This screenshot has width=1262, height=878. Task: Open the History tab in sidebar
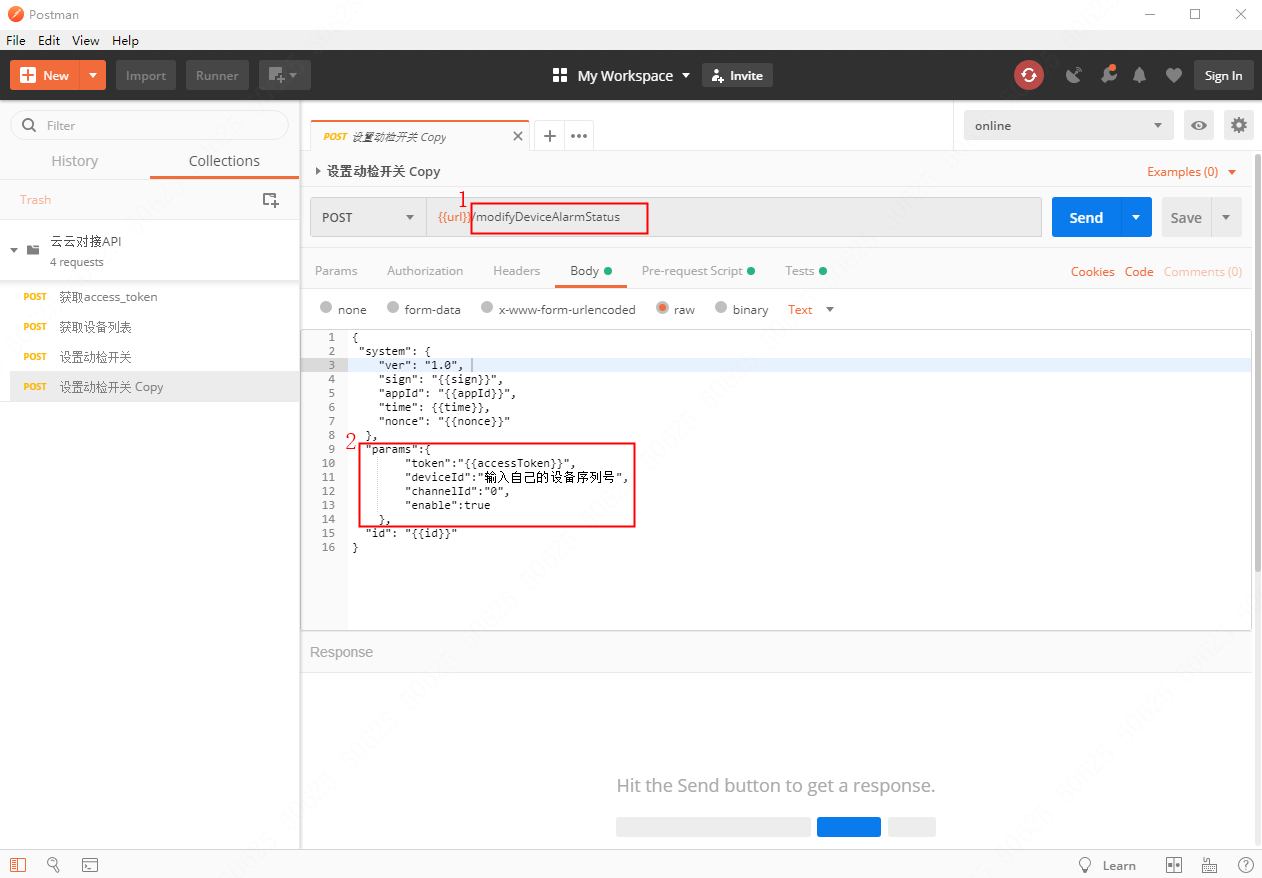(x=75, y=161)
